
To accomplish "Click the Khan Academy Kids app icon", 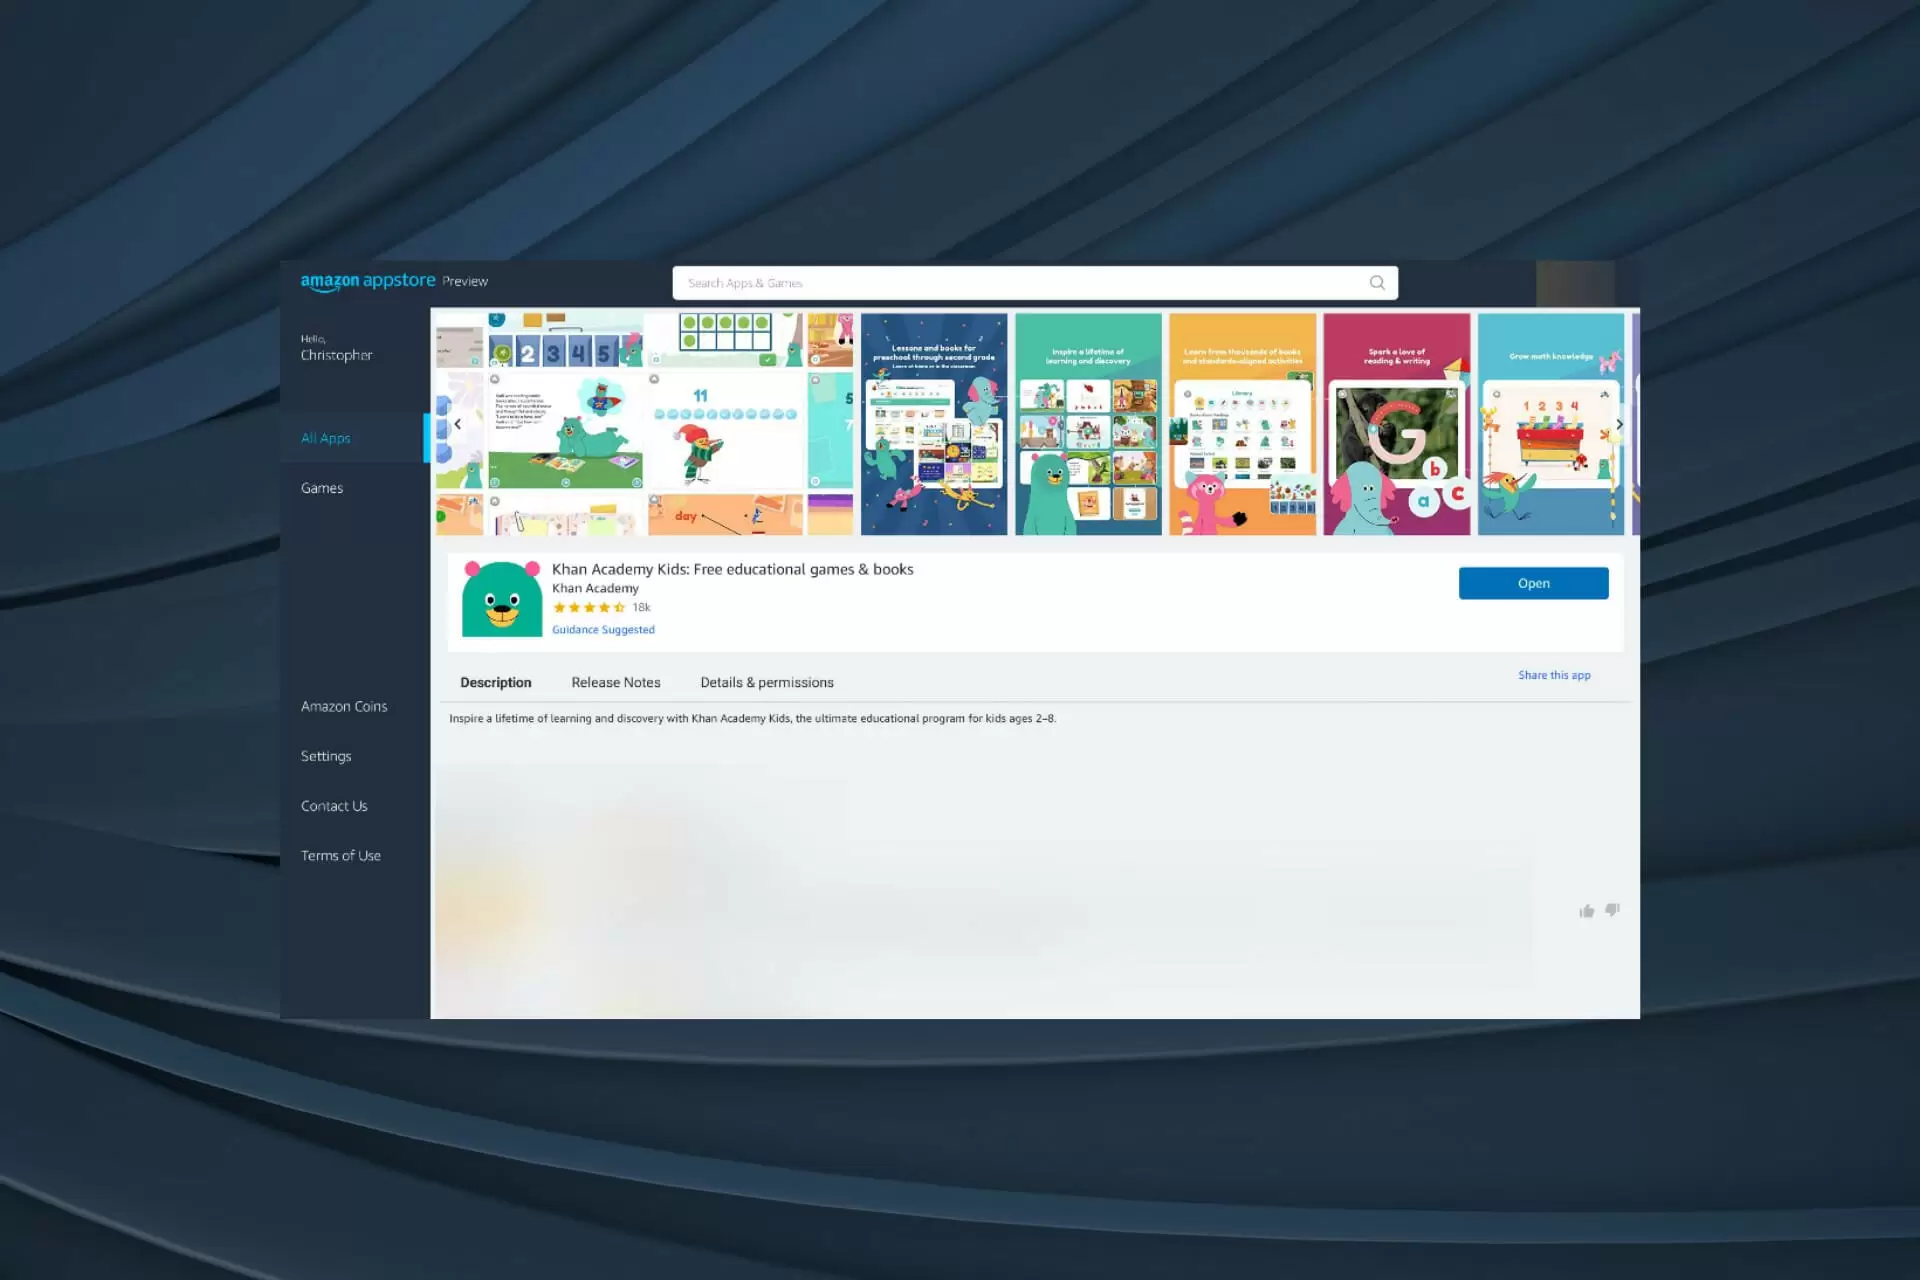I will pyautogui.click(x=501, y=597).
